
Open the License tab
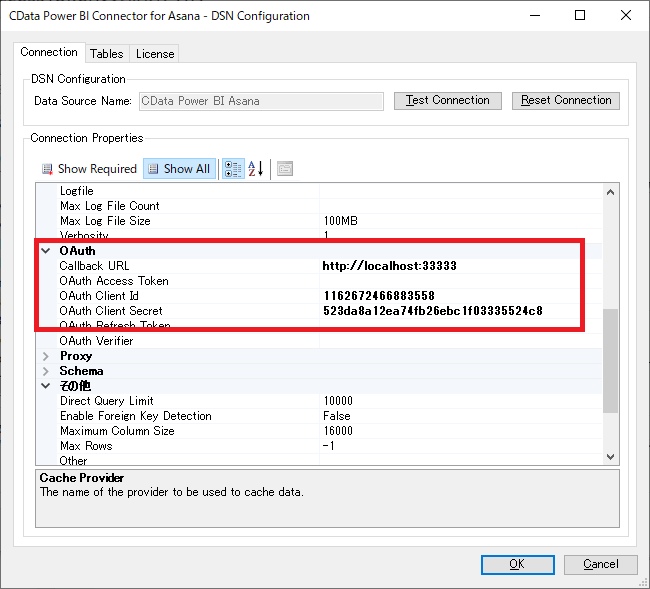point(155,54)
